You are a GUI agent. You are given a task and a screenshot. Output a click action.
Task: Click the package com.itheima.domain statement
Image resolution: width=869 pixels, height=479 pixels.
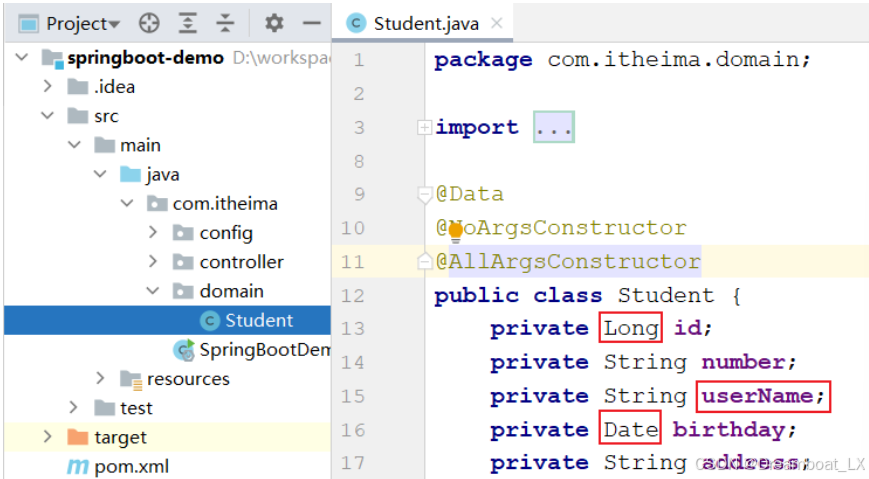(x=622, y=59)
